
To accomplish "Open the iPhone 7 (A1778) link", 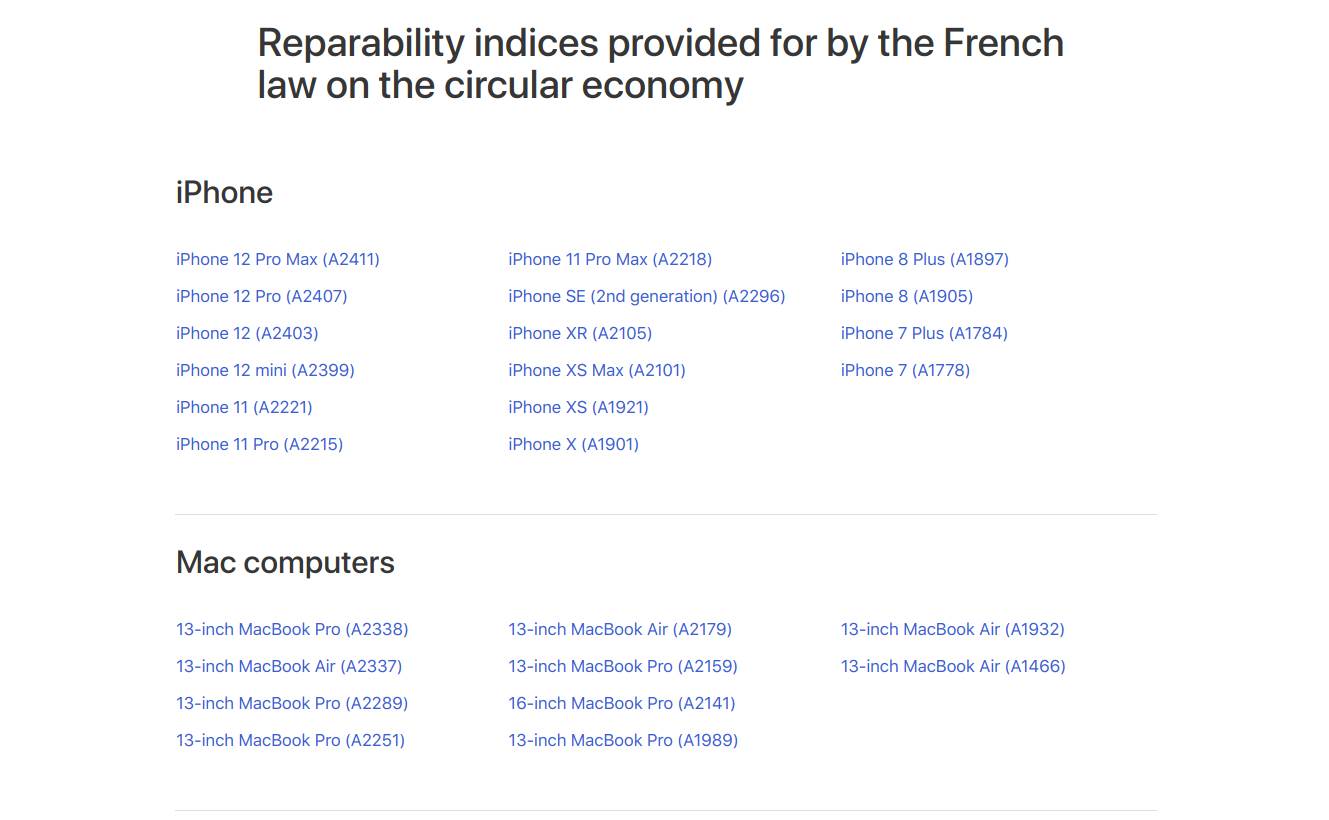I will click(905, 370).
